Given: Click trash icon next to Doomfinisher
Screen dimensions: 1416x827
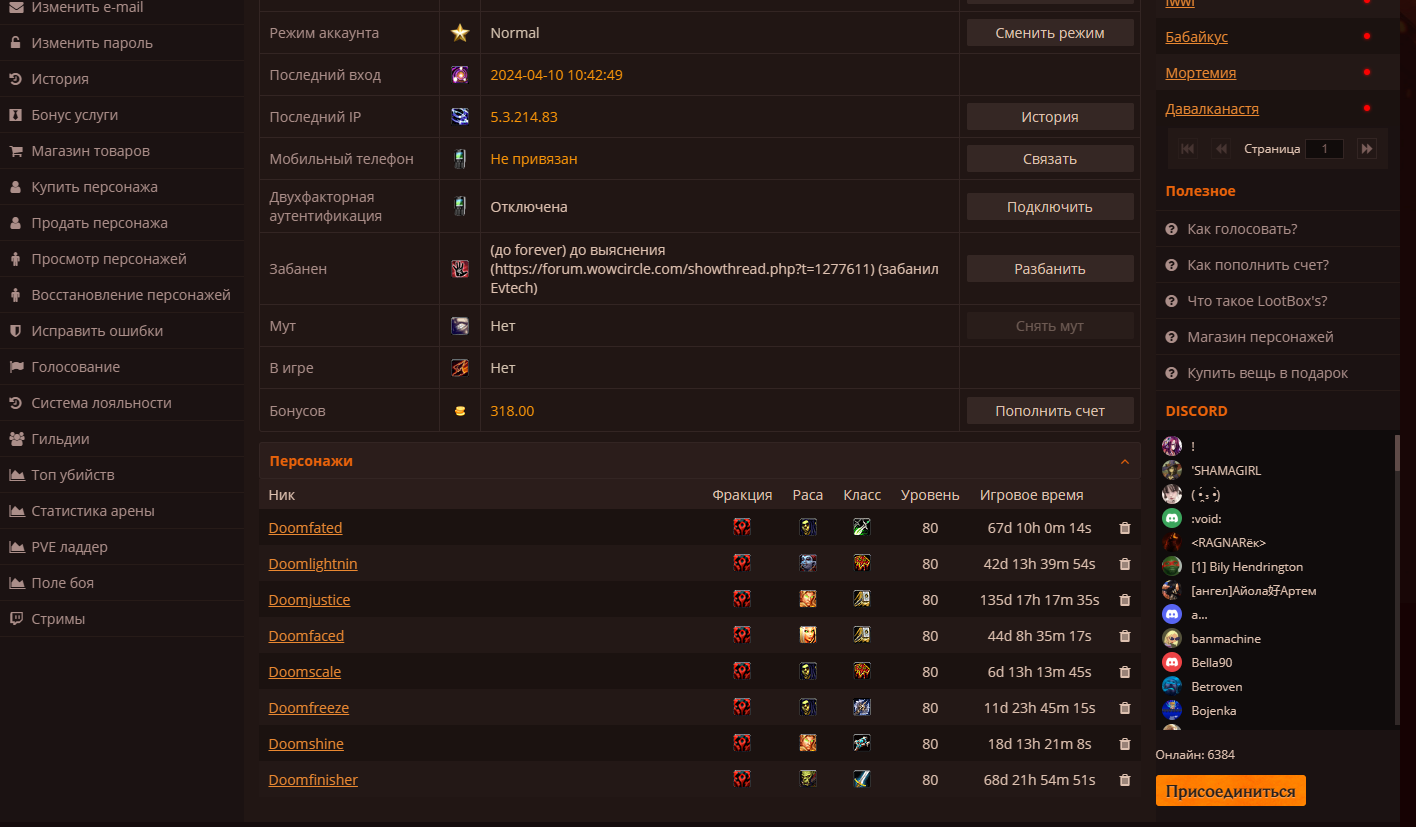Looking at the screenshot, I should click(x=1125, y=780).
